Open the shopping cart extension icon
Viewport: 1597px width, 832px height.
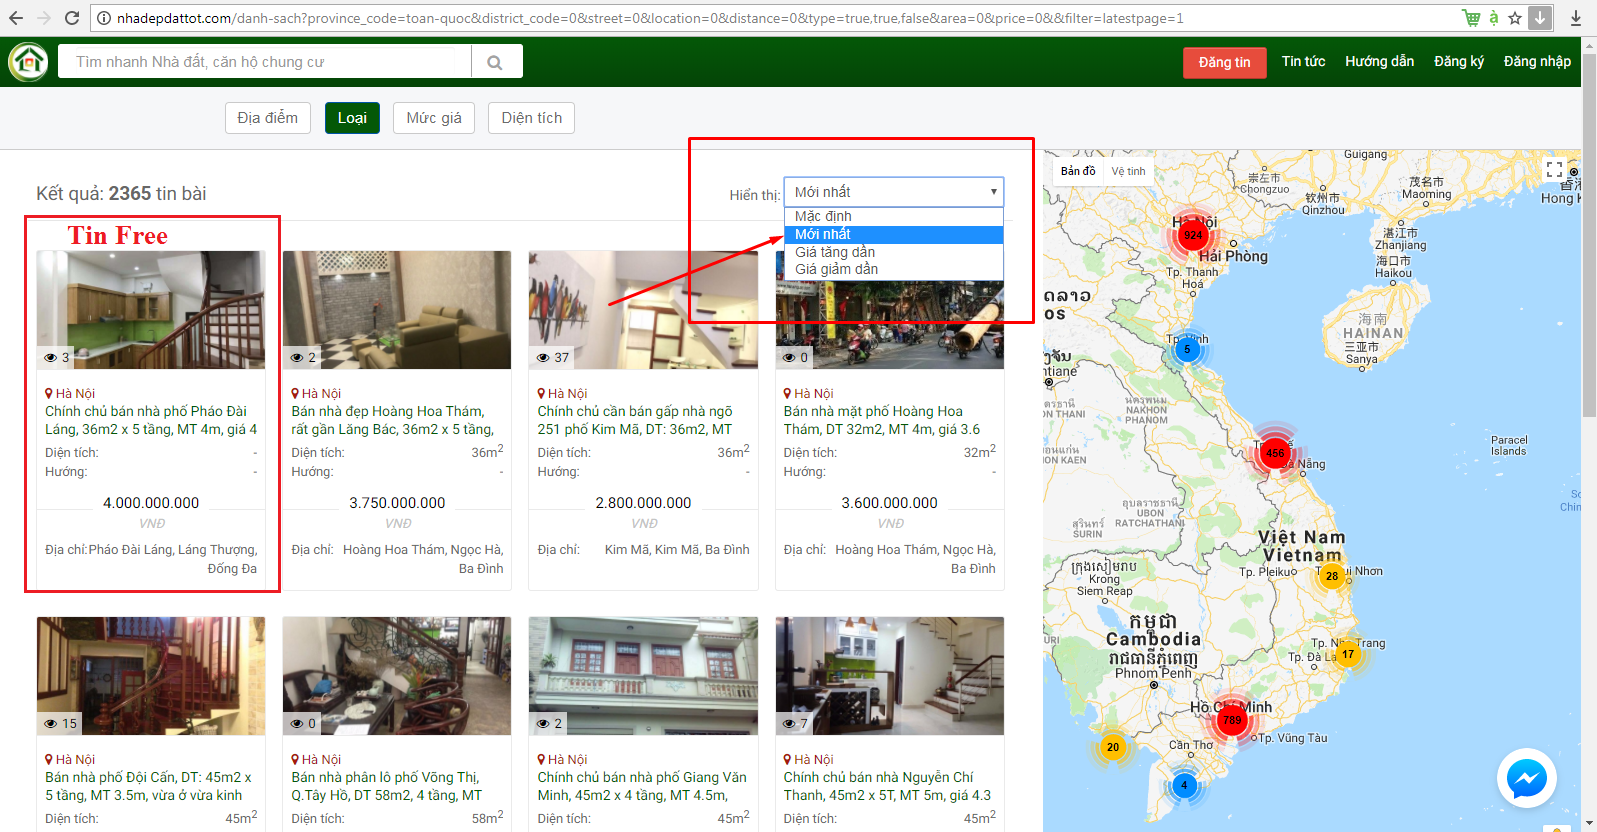click(x=1471, y=18)
